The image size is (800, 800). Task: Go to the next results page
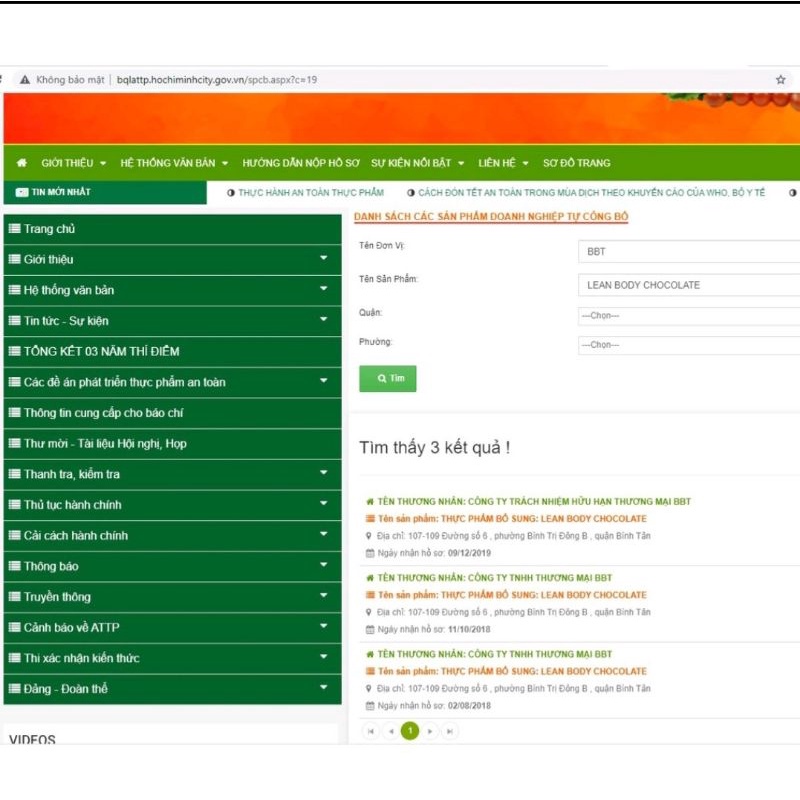click(x=430, y=731)
